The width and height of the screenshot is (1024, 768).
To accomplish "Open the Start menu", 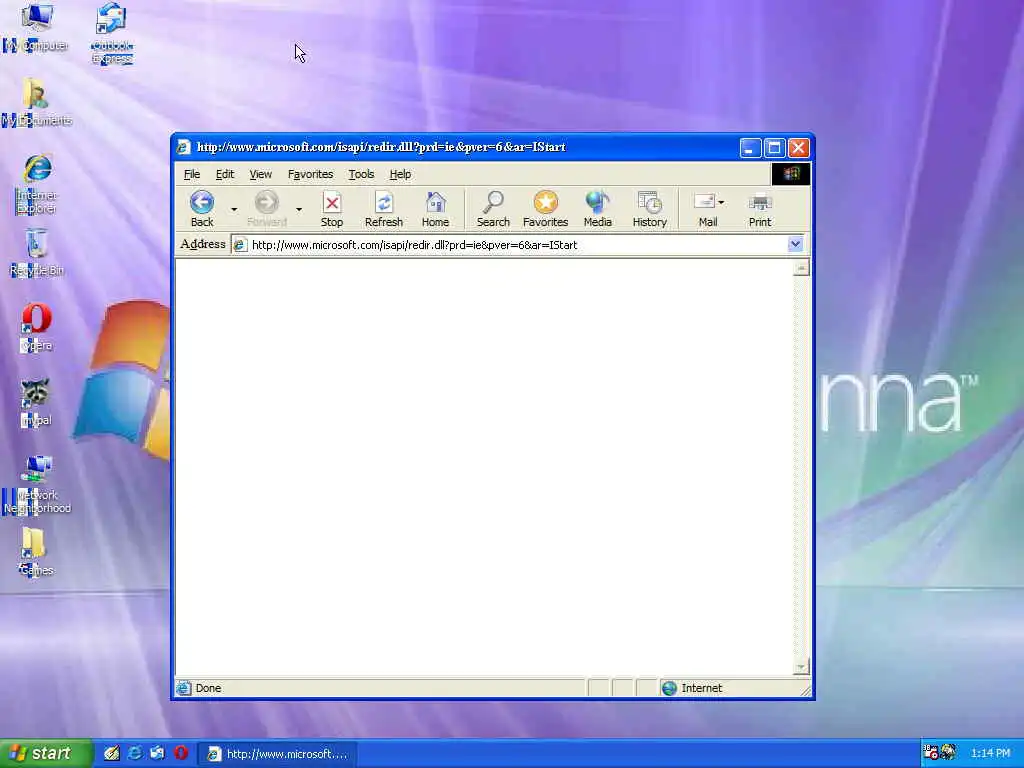I will click(46, 753).
